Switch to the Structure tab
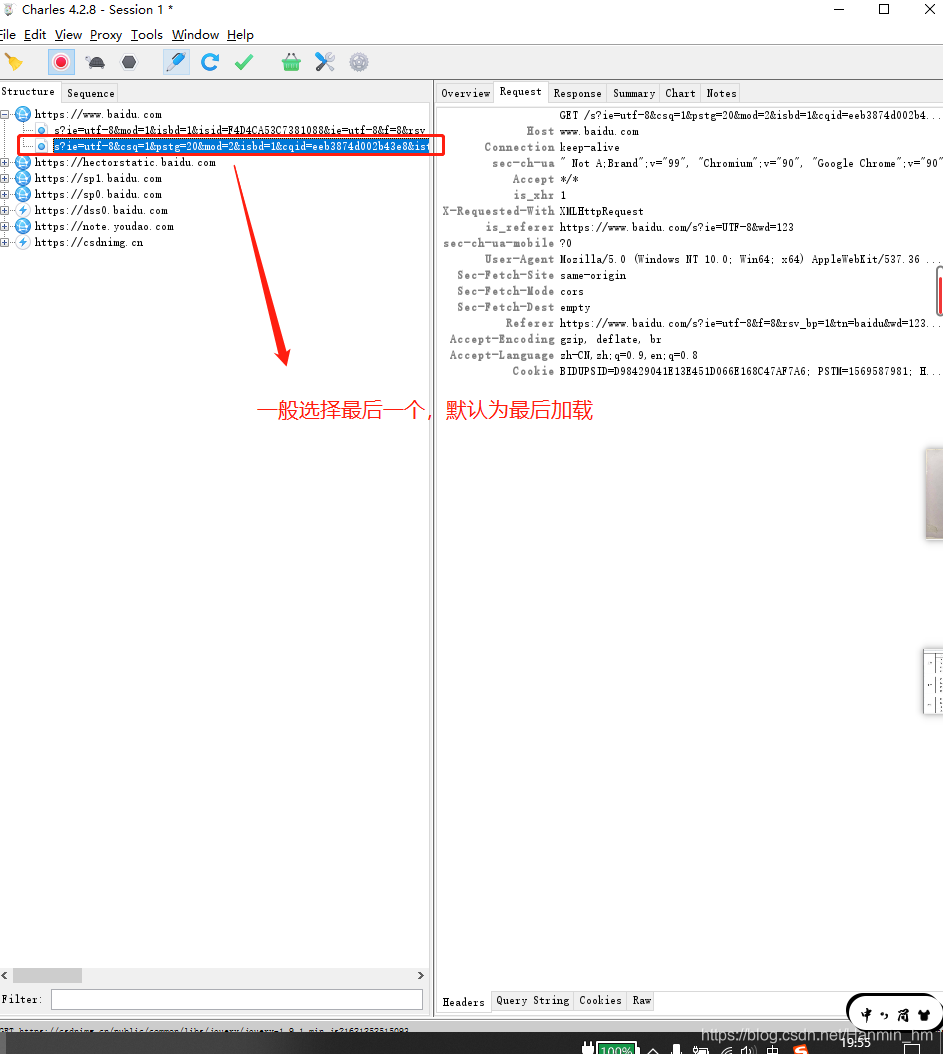 click(x=28, y=91)
